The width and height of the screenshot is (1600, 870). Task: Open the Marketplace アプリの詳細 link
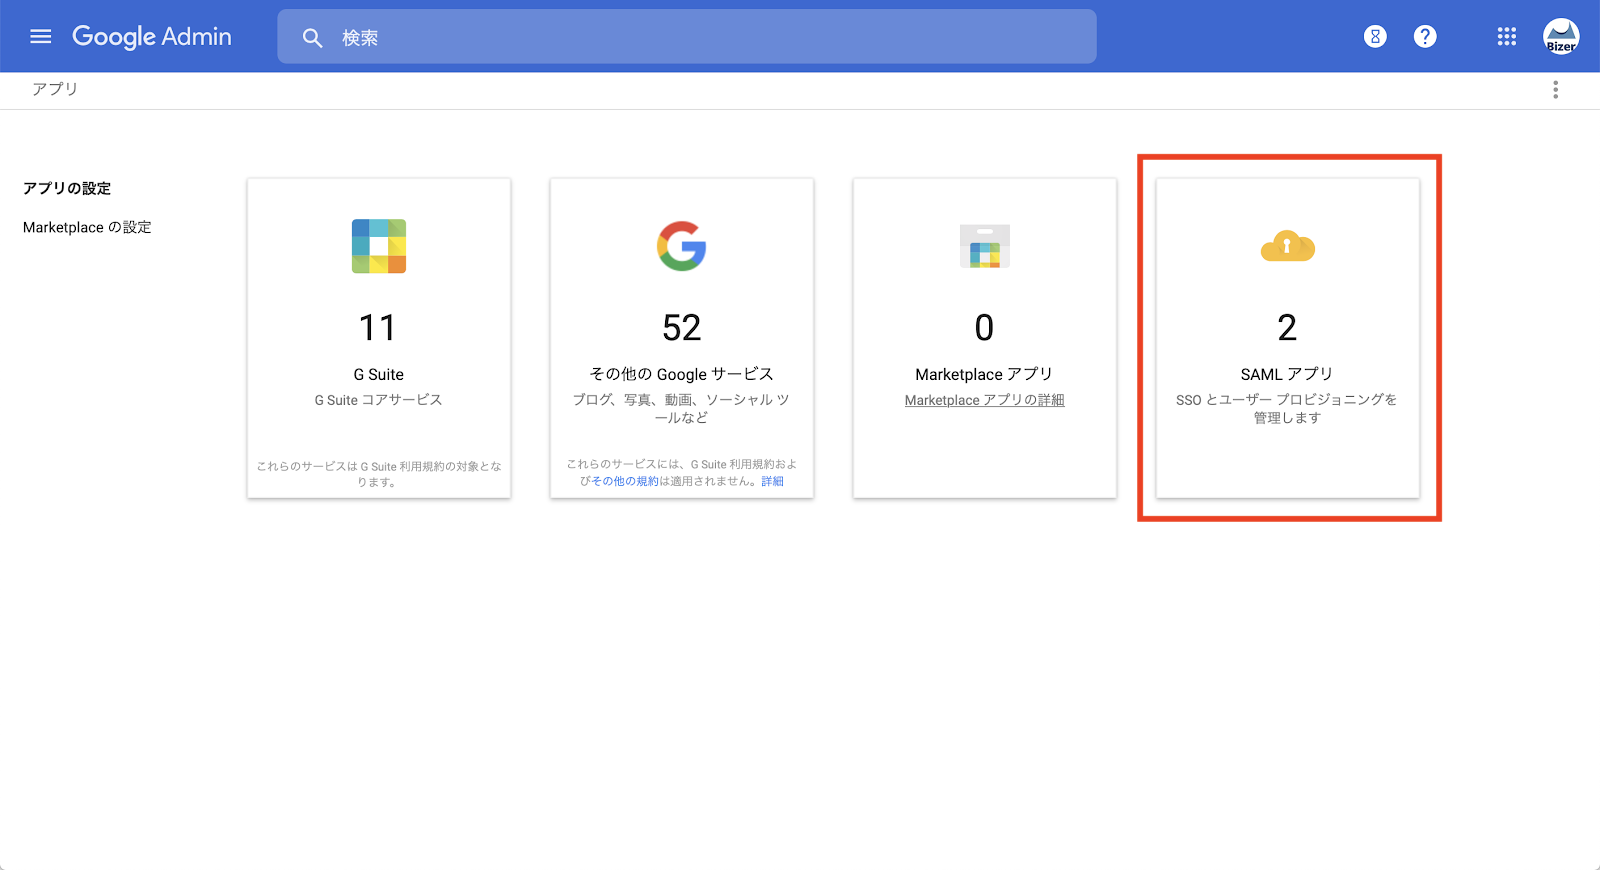click(985, 400)
